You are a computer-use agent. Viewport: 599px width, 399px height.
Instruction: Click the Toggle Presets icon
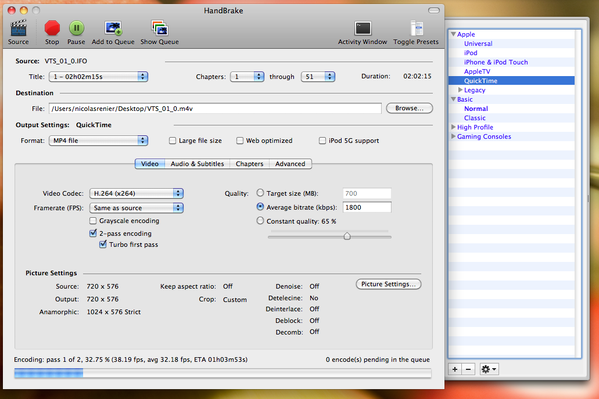[416, 28]
